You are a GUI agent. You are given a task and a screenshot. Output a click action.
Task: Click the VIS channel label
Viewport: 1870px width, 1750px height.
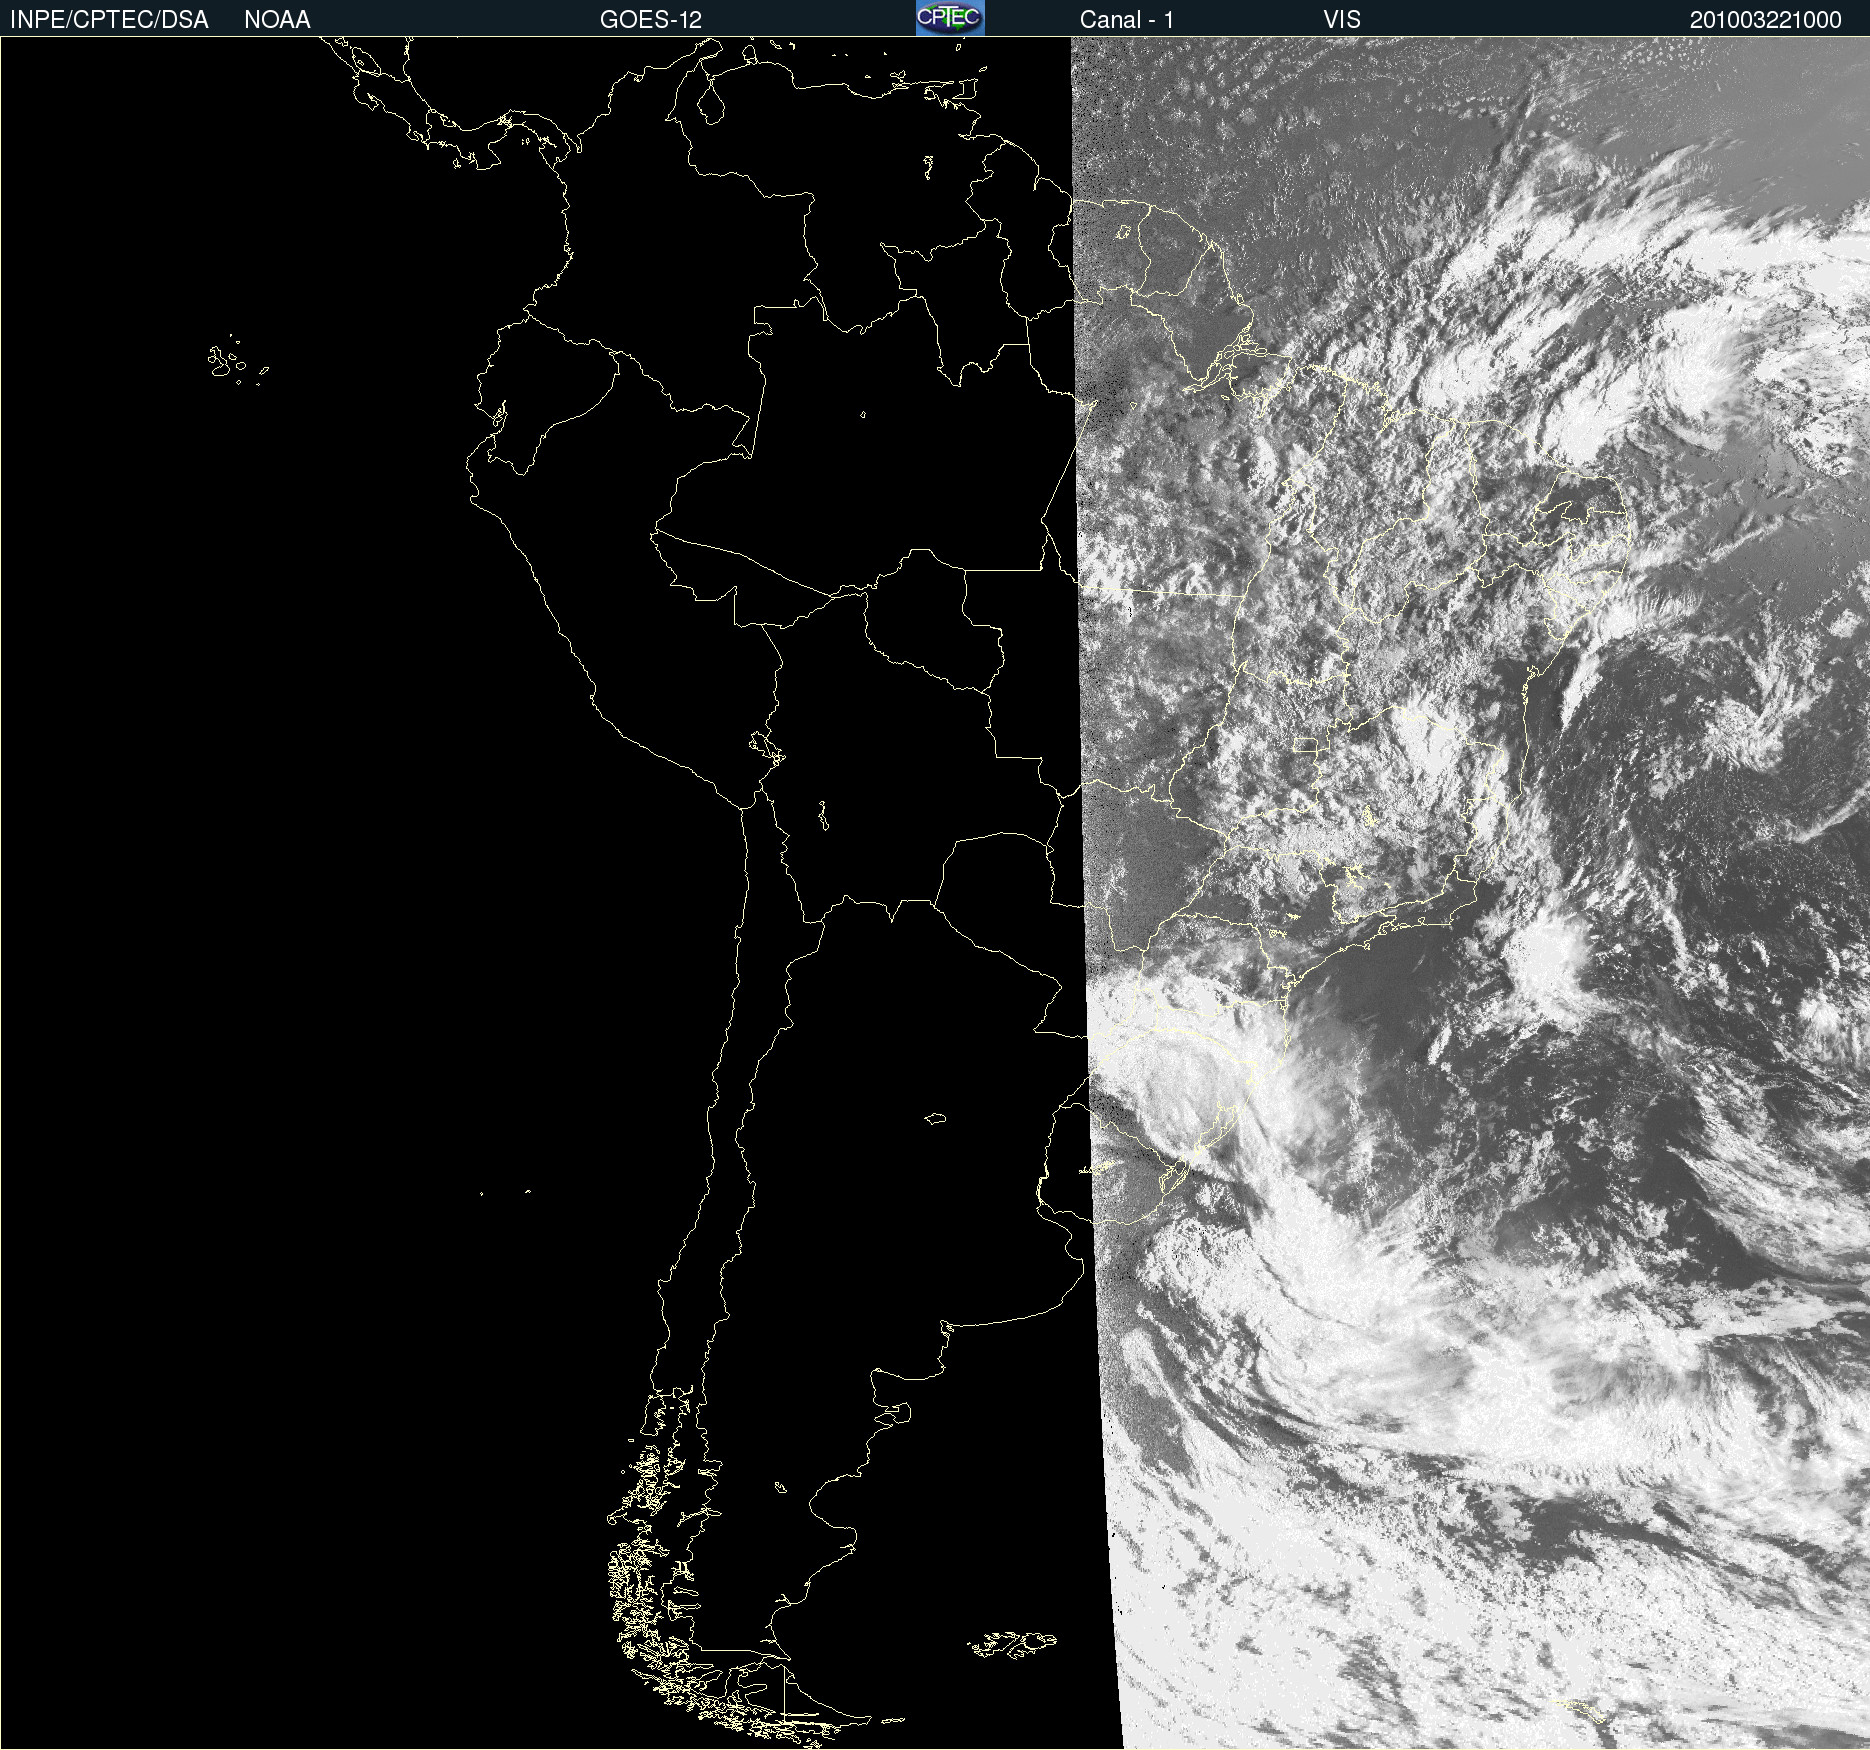coord(1342,20)
